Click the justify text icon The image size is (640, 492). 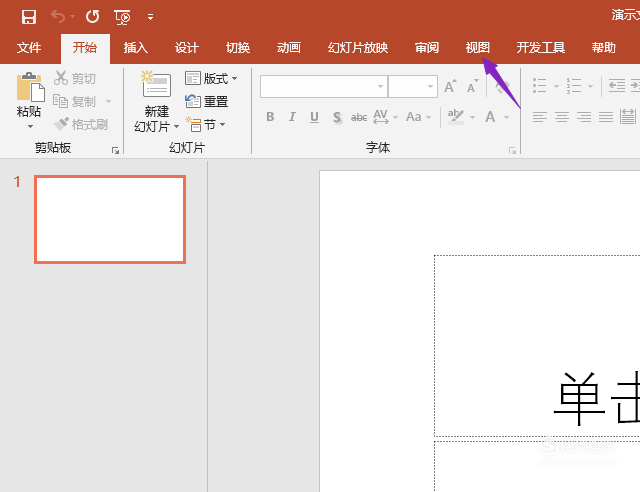point(606,117)
